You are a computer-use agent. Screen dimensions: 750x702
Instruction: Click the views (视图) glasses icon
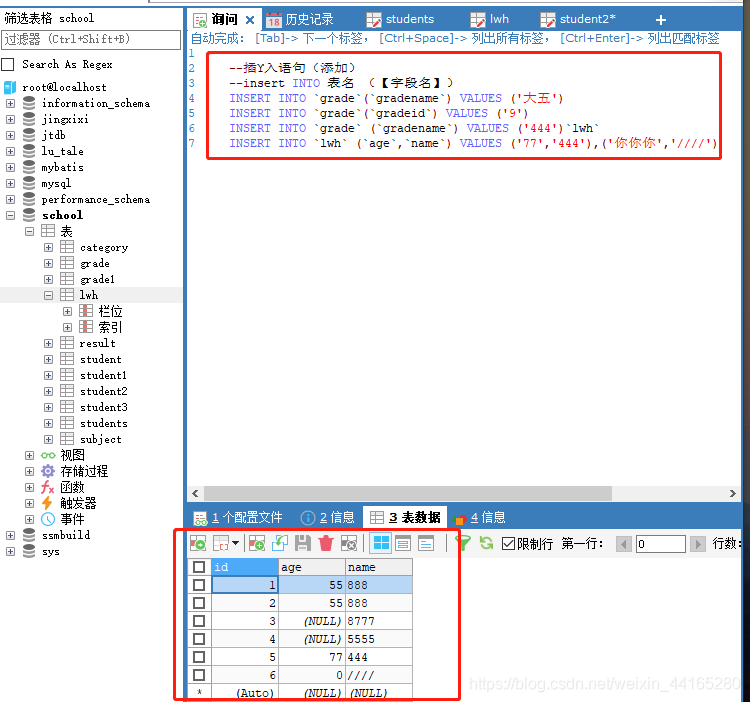(48, 455)
